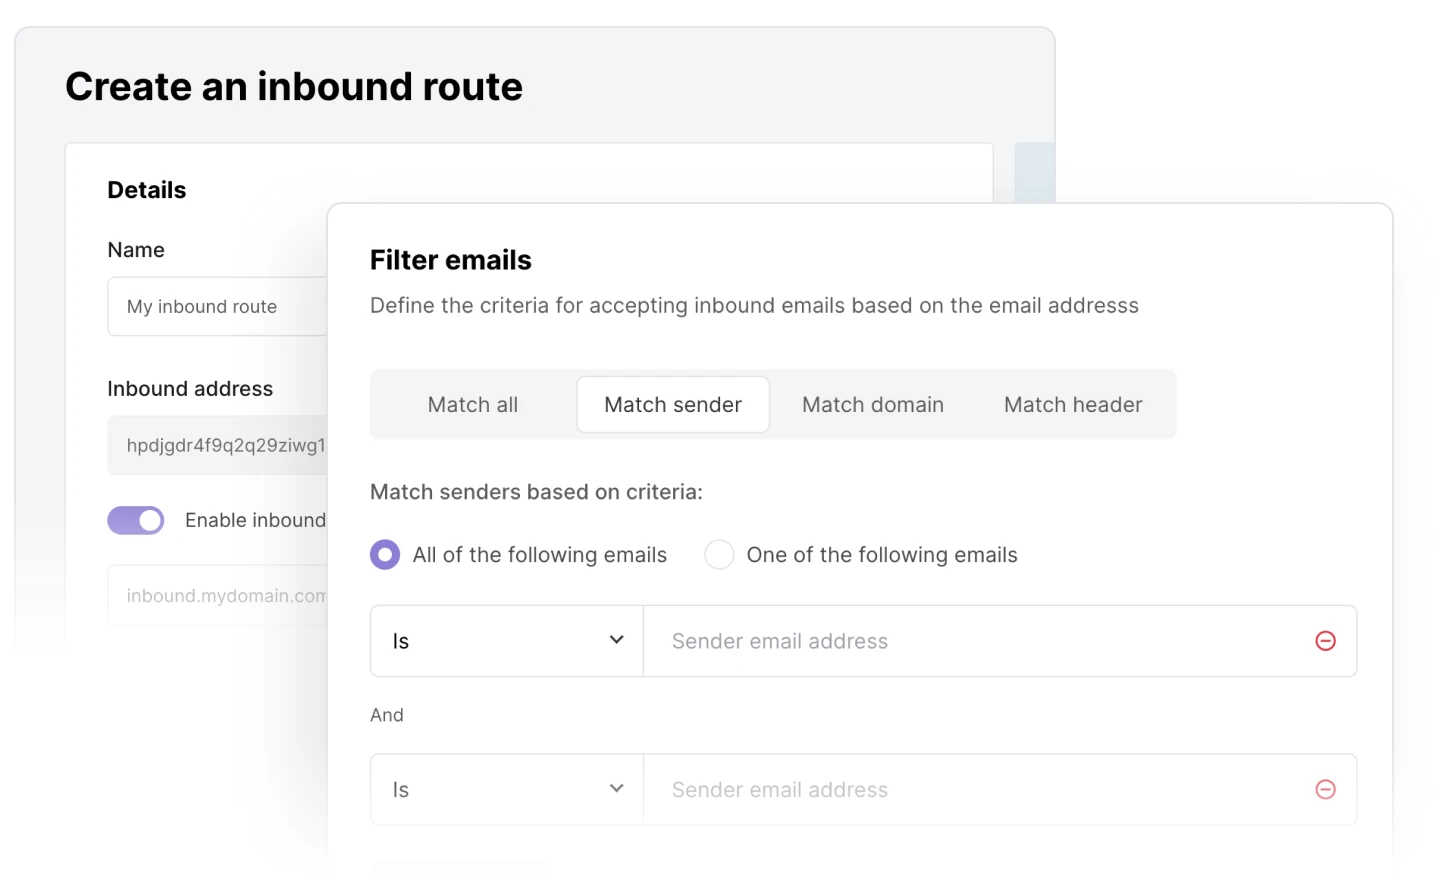
Task: Select One of the following emails
Action: (x=719, y=555)
